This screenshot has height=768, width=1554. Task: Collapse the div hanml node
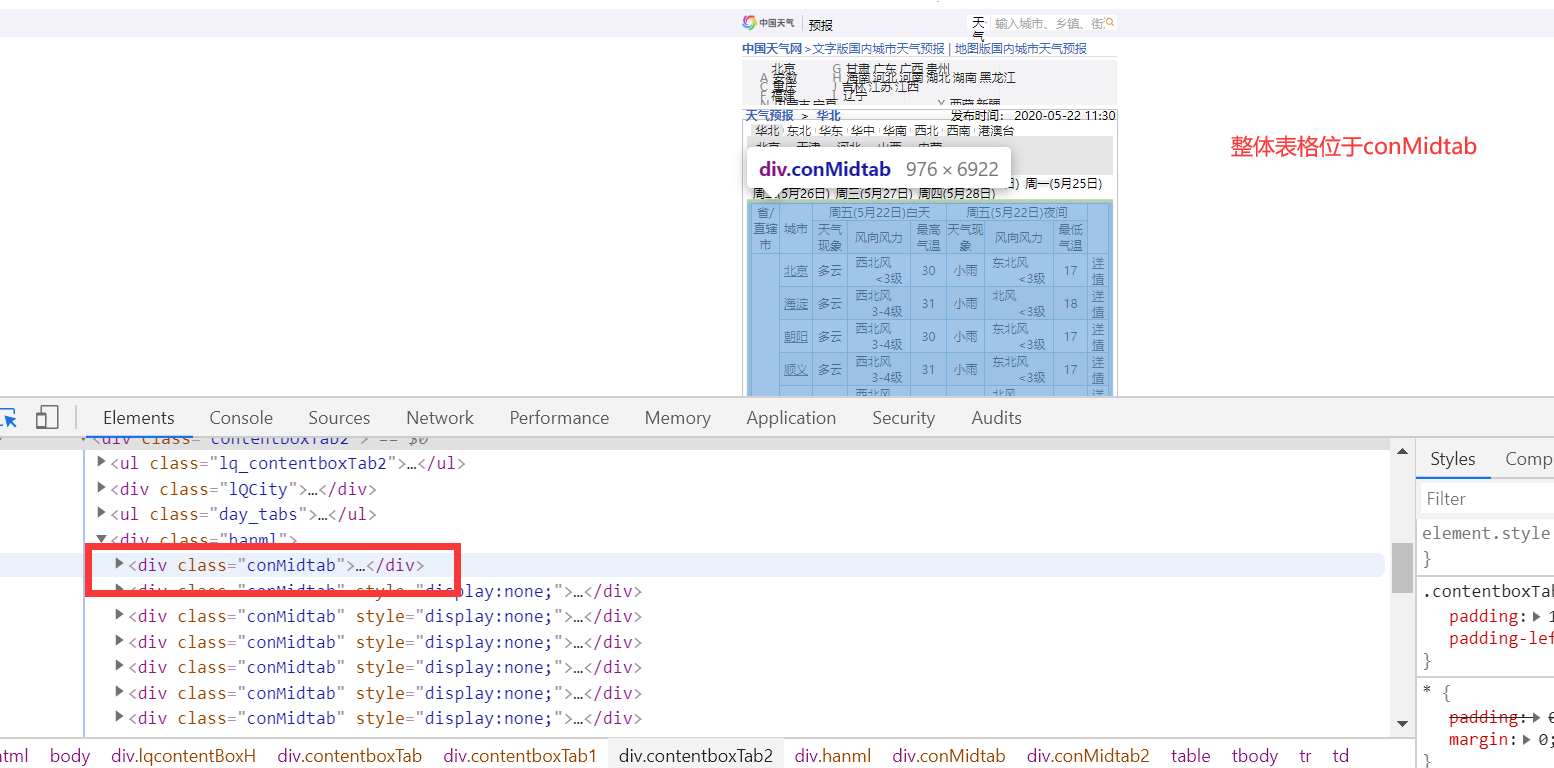[103, 539]
